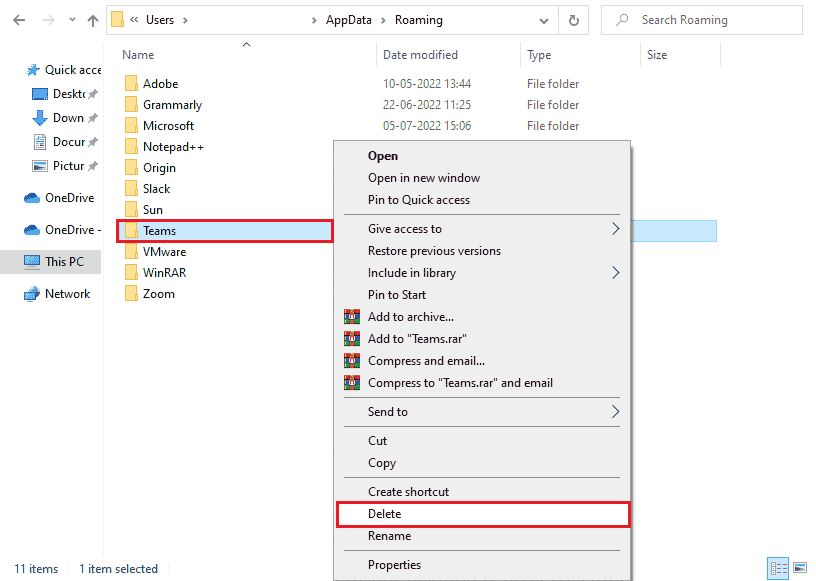Screen dimensions: 816x581
Task: Choose Restore previous versions
Action: point(434,250)
